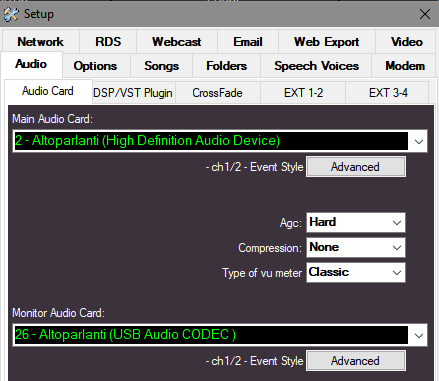
Task: Open the Agc dropdown set to Hard
Action: 356,222
